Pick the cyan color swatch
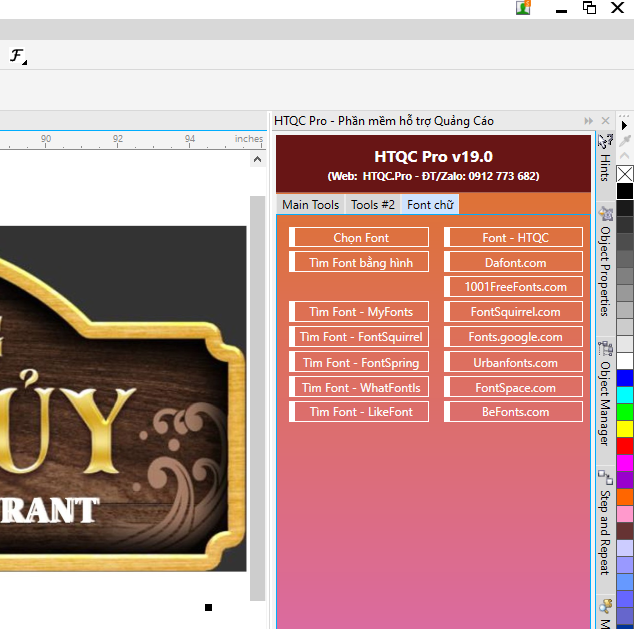Viewport: 634px width, 629px height. 625,395
